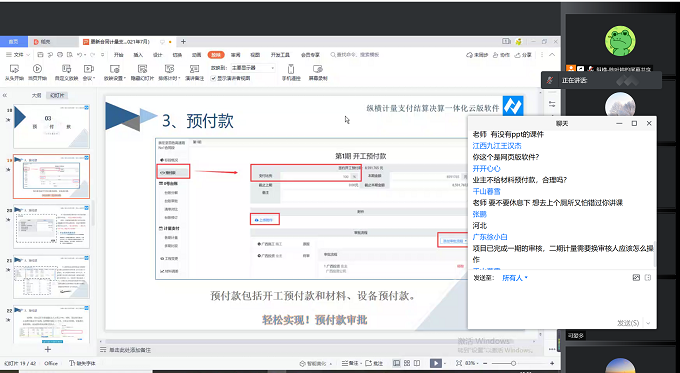Click the save icon in quick access toolbar
Viewport: 680px width, 373px height.
40,55
